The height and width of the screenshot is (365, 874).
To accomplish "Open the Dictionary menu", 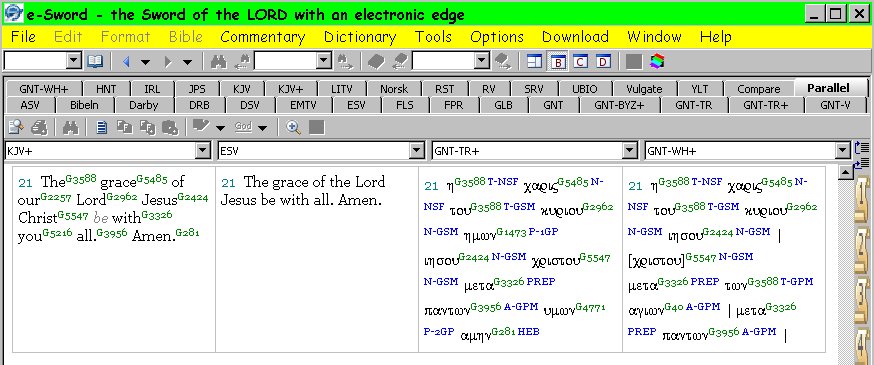I will click(x=360, y=37).
